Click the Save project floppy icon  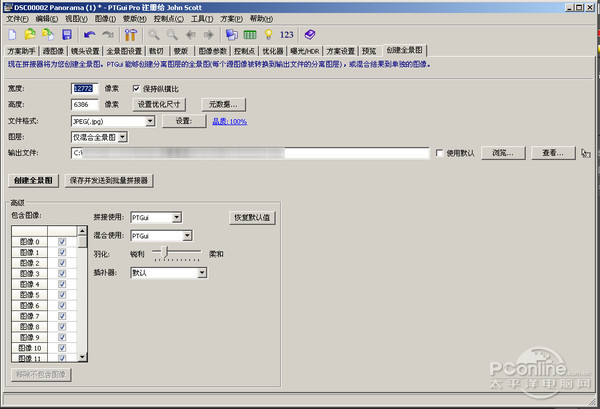pos(67,35)
